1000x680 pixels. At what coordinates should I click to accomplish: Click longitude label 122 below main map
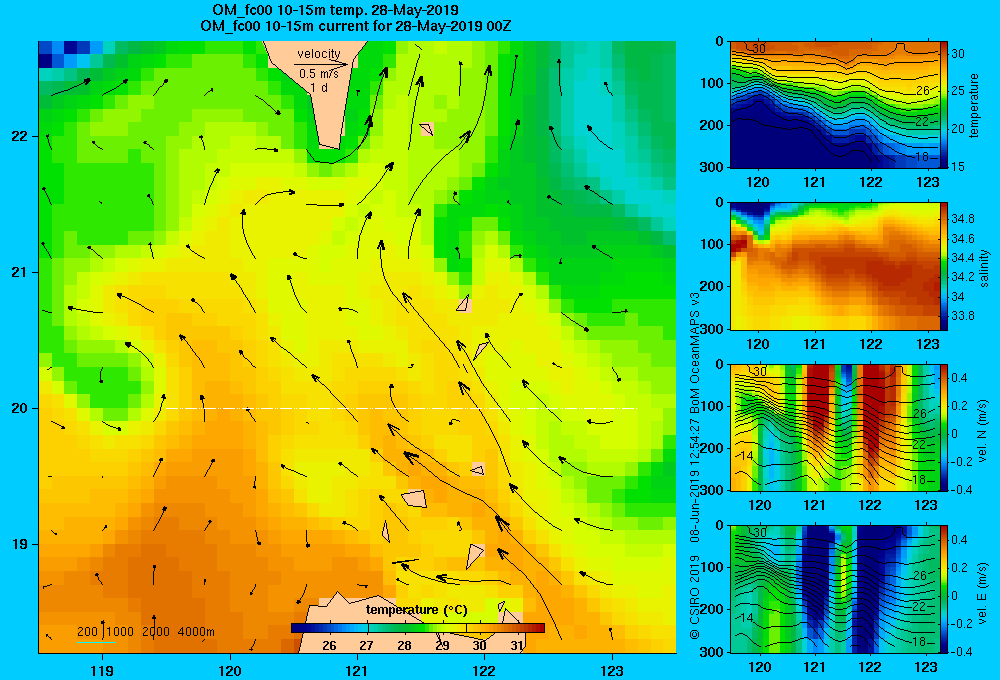pos(484,670)
